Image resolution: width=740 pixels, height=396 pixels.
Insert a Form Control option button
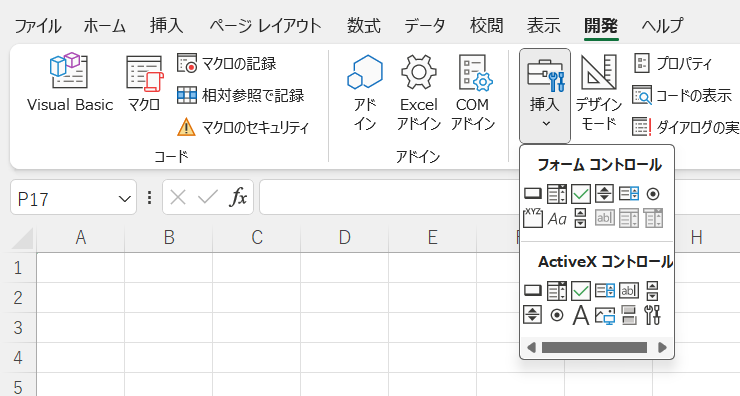point(653,194)
